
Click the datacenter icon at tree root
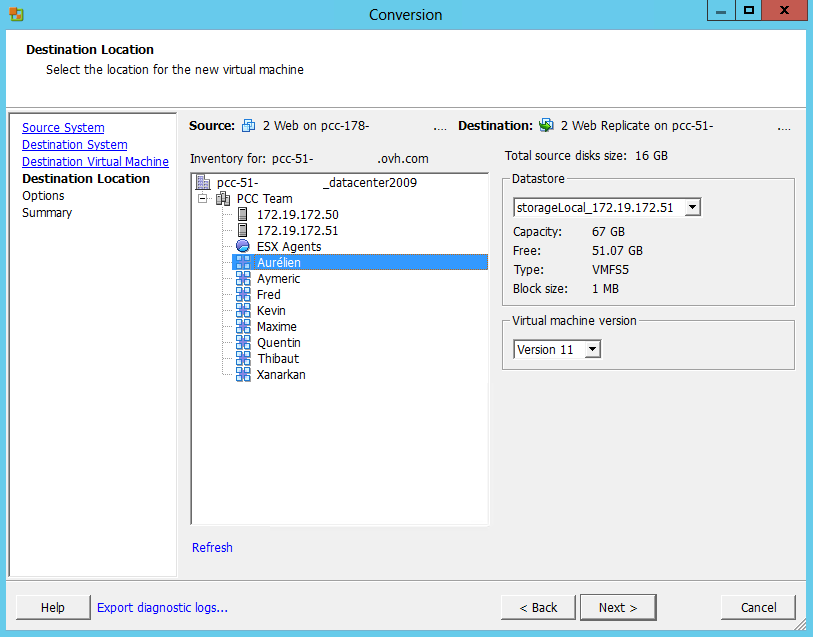click(203, 183)
